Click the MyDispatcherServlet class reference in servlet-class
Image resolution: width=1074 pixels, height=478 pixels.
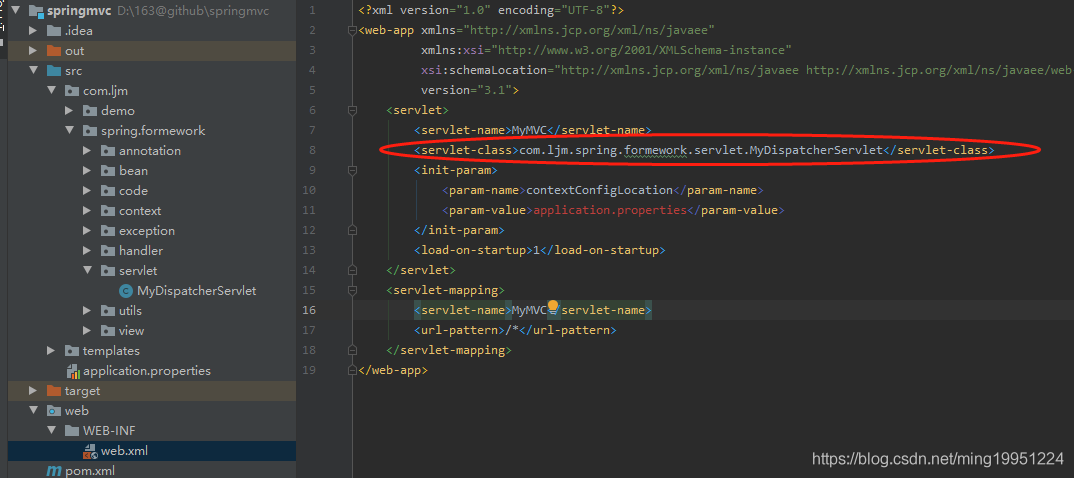point(815,150)
